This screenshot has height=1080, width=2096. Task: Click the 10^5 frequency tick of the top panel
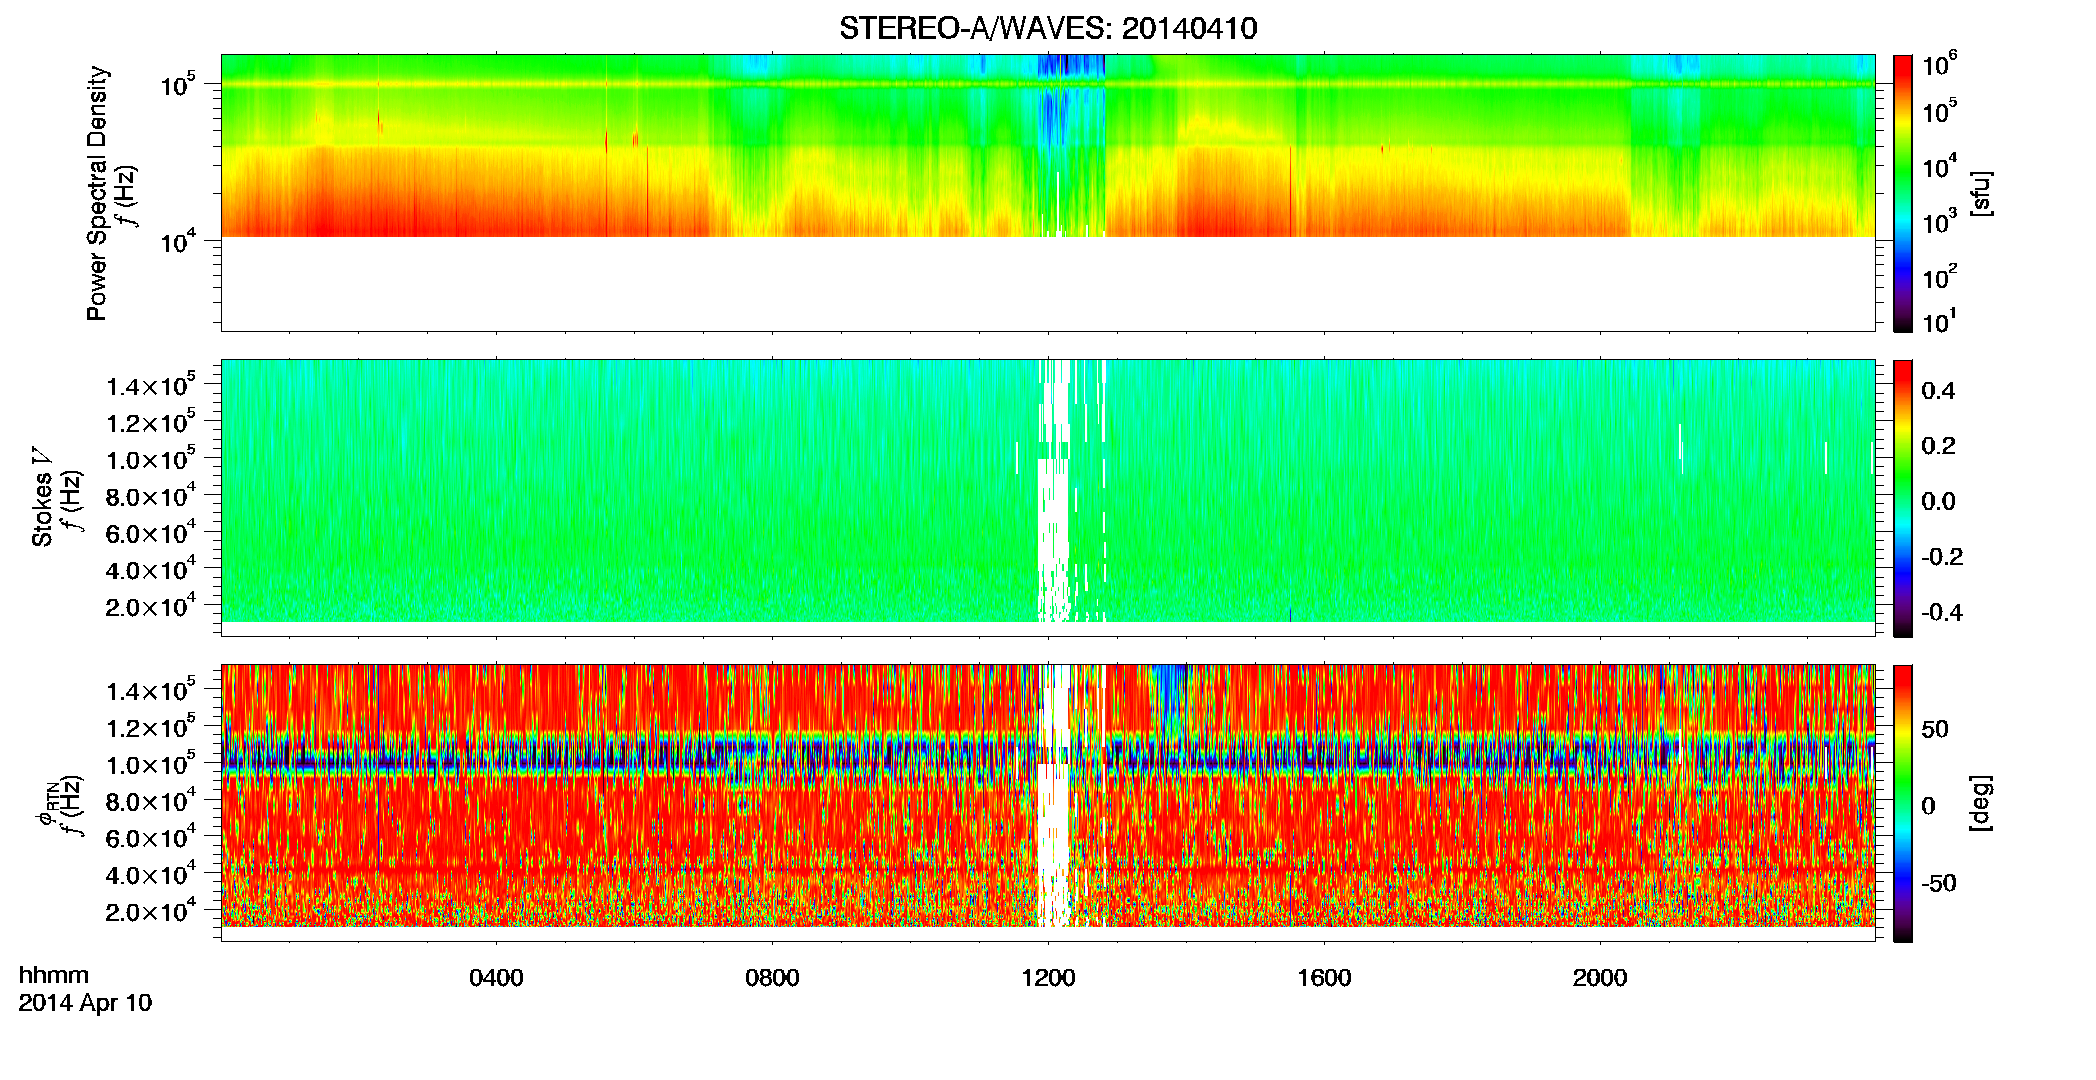[x=178, y=84]
